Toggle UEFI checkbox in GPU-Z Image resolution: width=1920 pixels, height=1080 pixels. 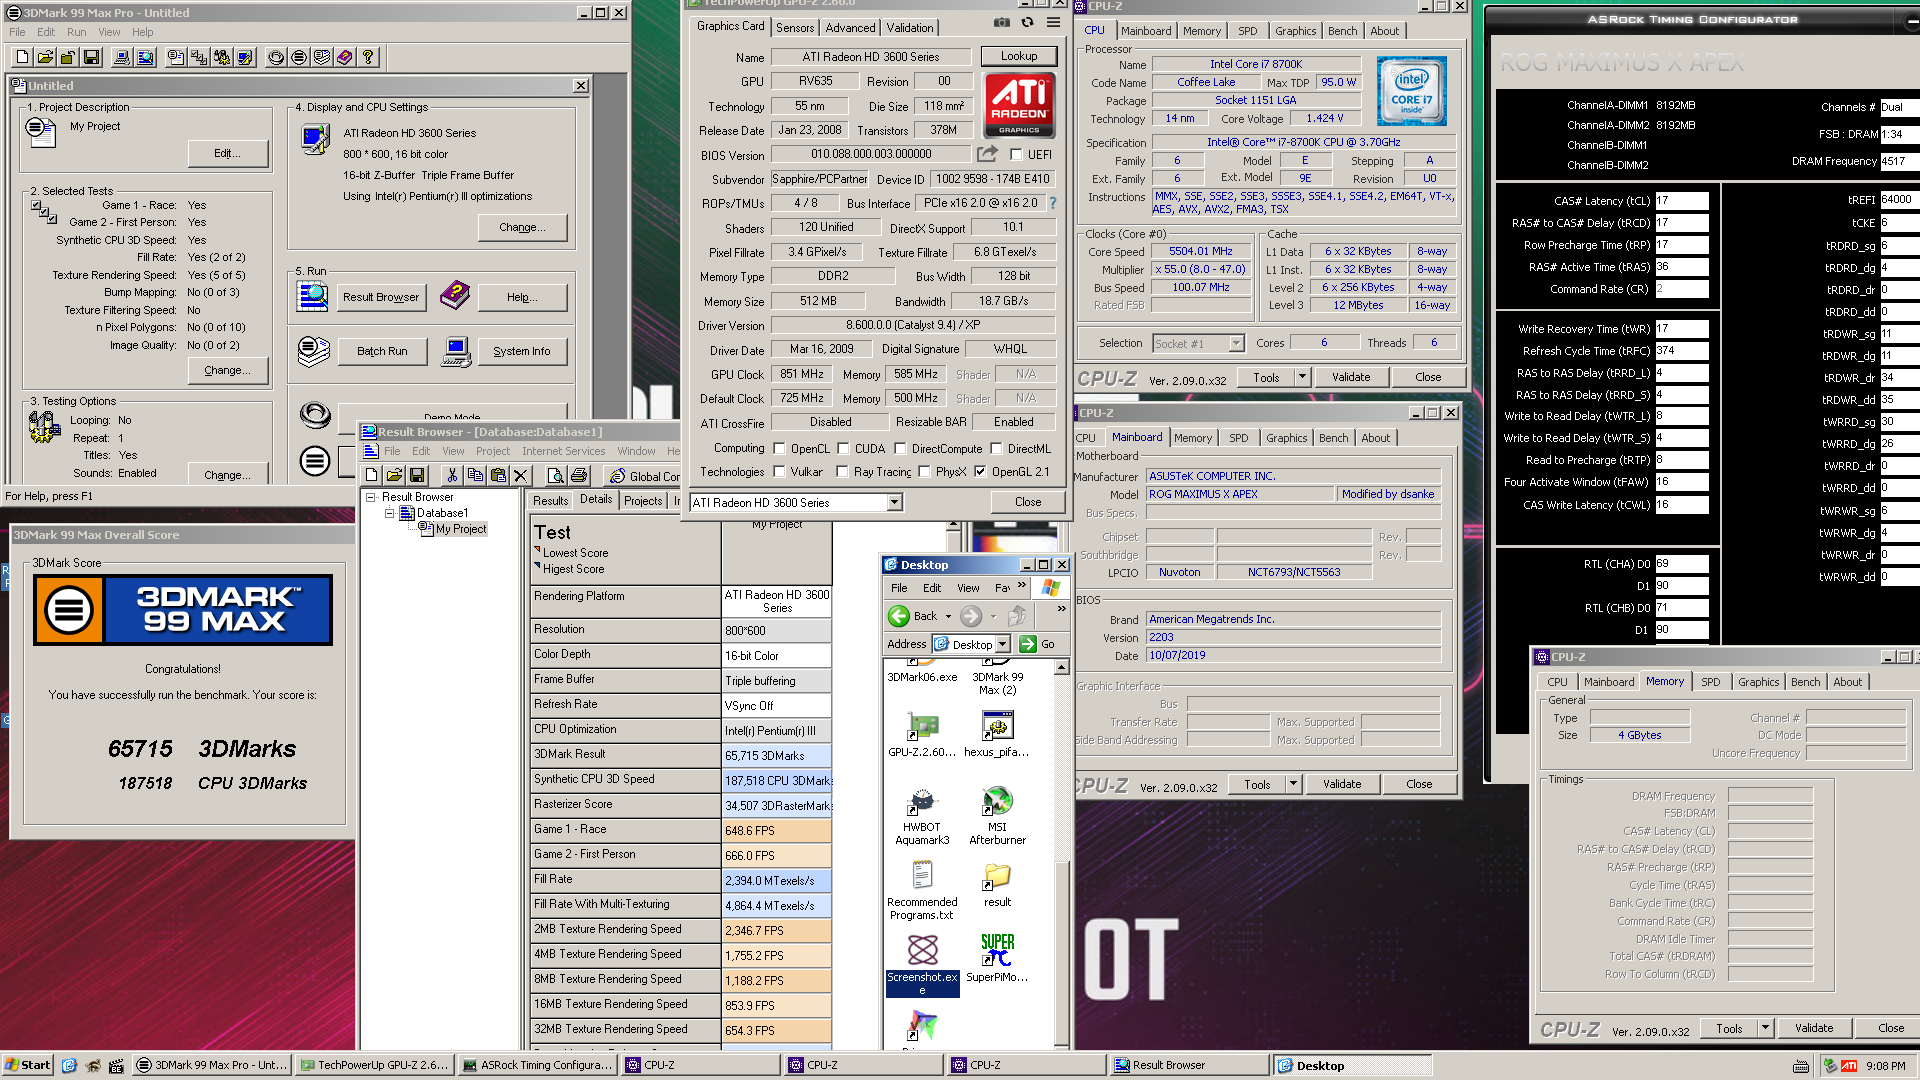[1016, 155]
